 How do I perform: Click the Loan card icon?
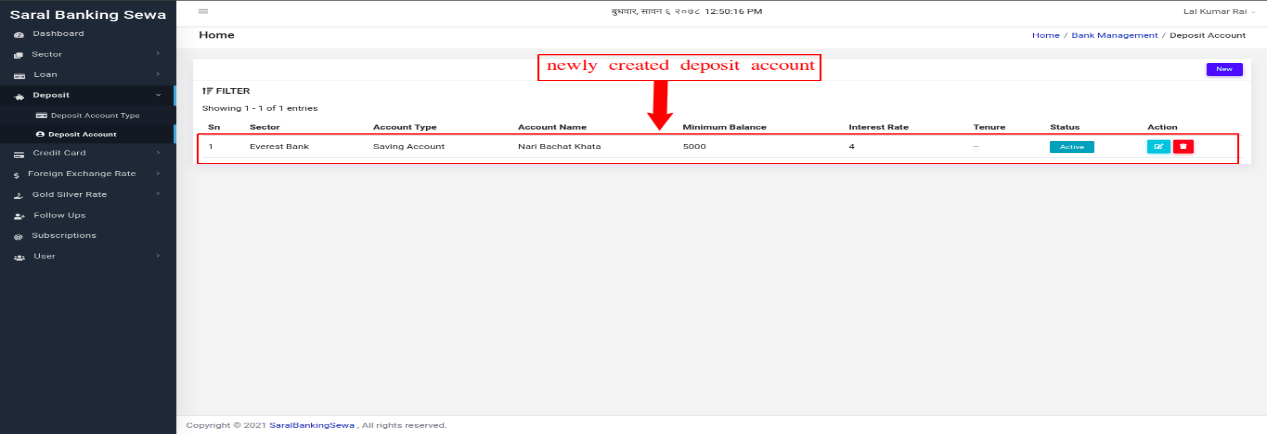click(19, 75)
